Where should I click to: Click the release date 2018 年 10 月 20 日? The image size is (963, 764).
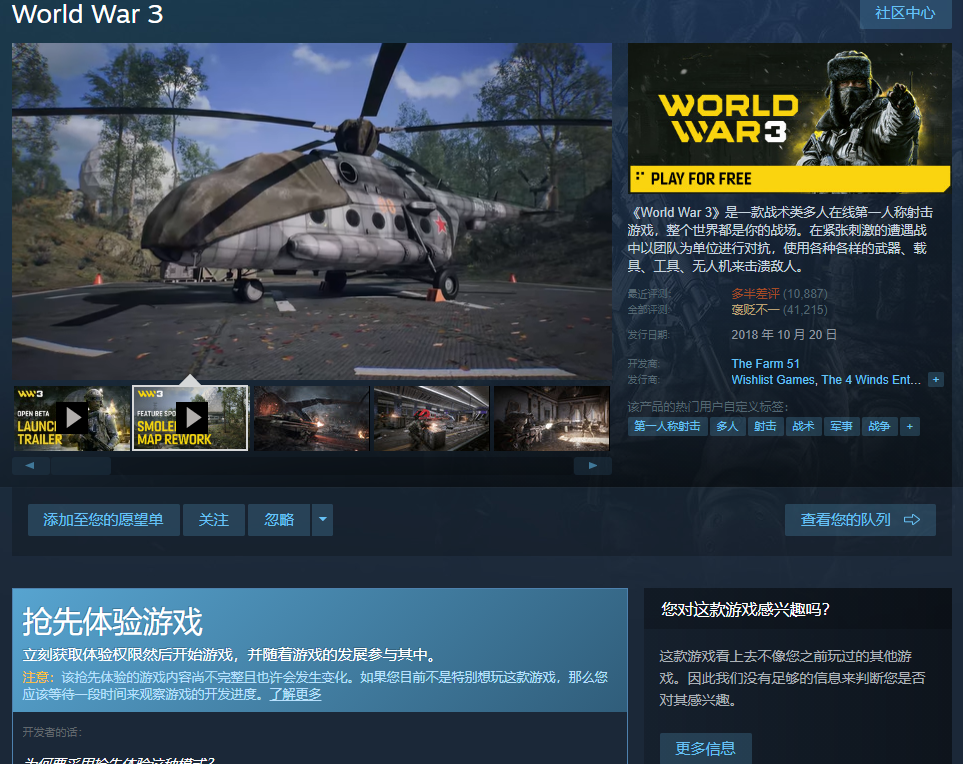(784, 335)
